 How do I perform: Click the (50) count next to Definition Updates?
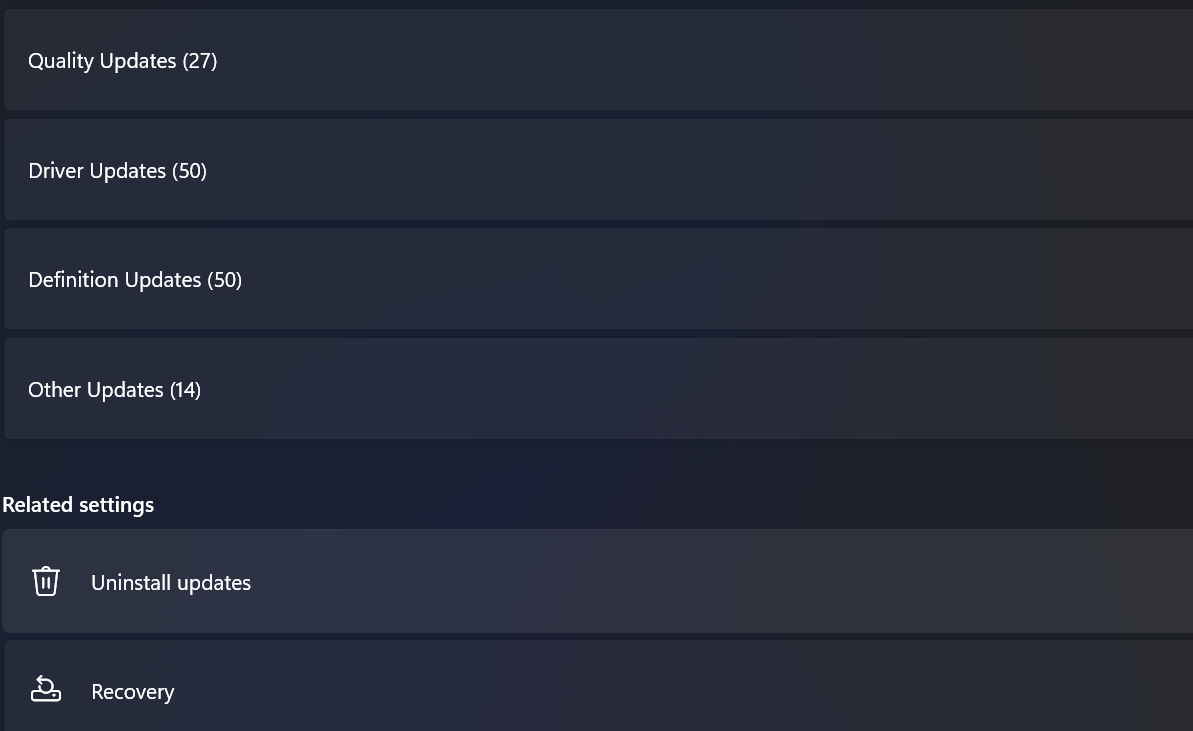click(225, 280)
